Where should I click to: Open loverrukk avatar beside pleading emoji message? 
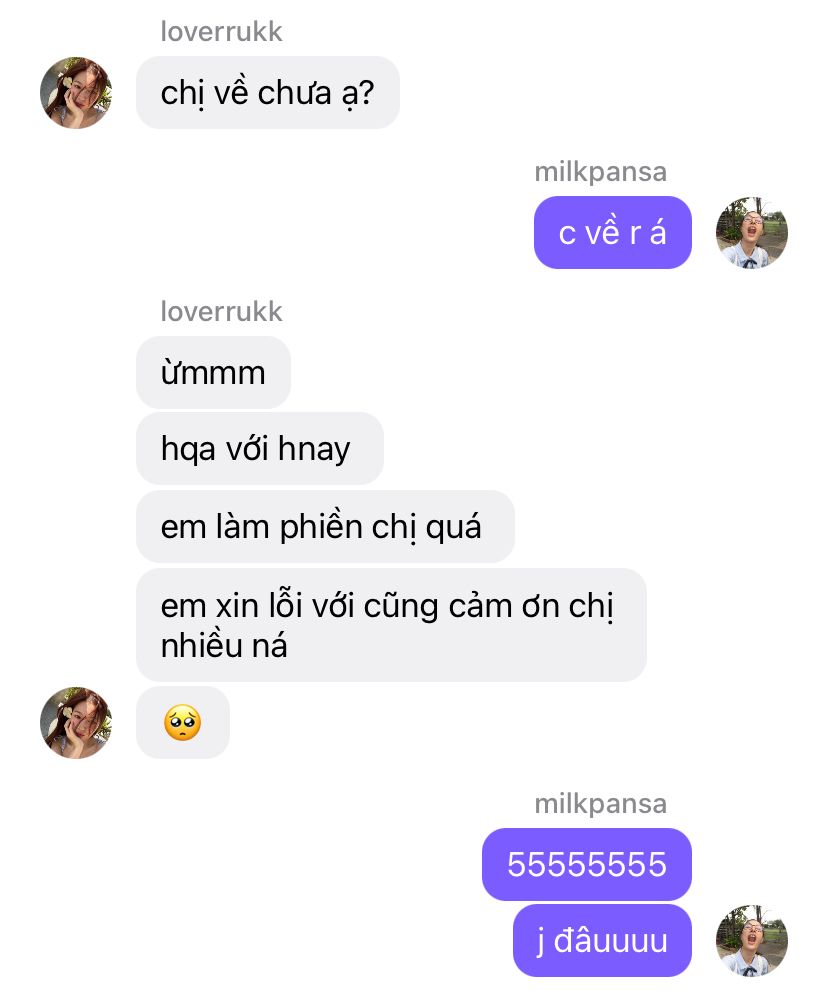click(x=76, y=722)
